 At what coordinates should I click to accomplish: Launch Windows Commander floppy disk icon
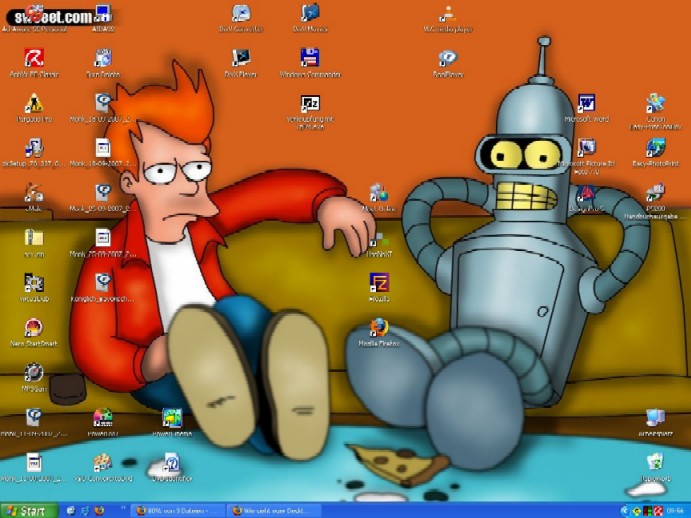pyautogui.click(x=310, y=63)
